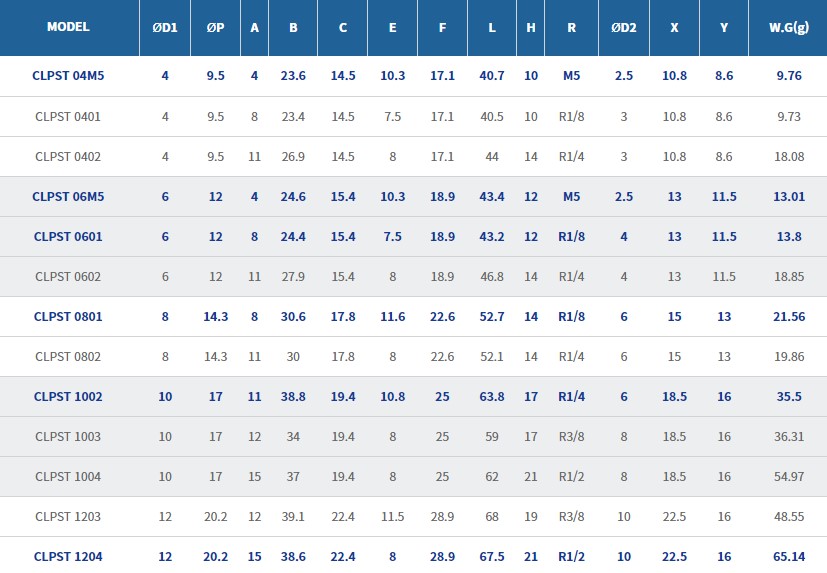Viewport: 827px width, 573px height.
Task: Click the CLPST 0602 model name
Action: [68, 276]
